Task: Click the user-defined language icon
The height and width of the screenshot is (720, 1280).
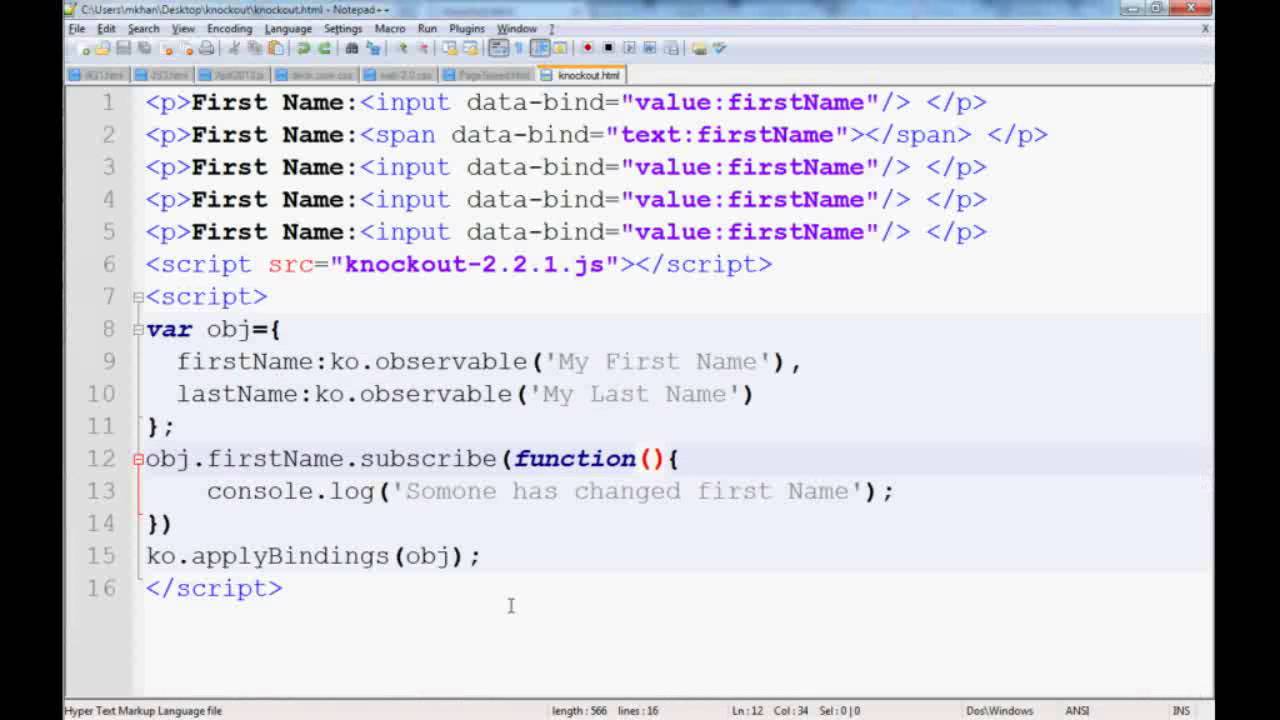Action: (559, 48)
